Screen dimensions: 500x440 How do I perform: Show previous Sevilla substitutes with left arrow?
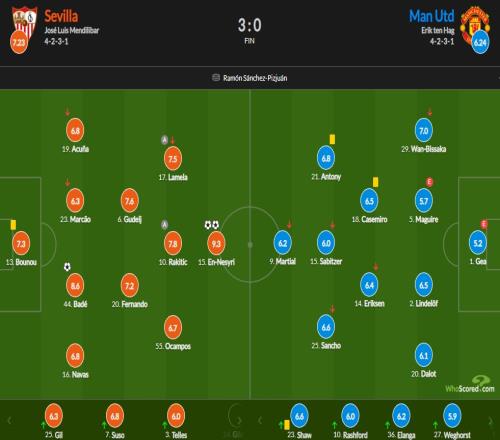(9, 421)
